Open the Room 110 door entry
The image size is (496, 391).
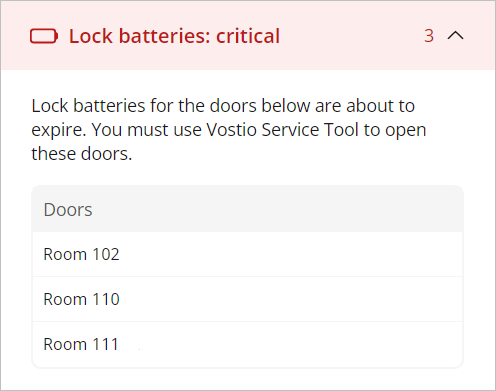tap(248, 299)
